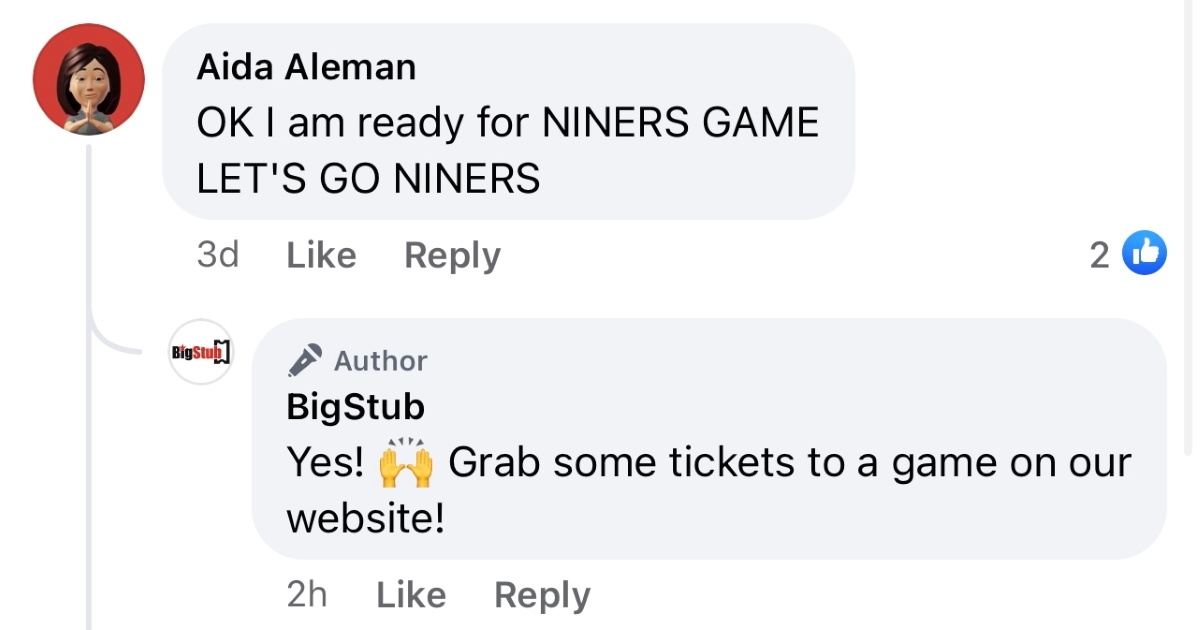Open the Aida Aleman profile name link
Viewport: 1200px width, 630px height.
pyautogui.click(x=306, y=68)
